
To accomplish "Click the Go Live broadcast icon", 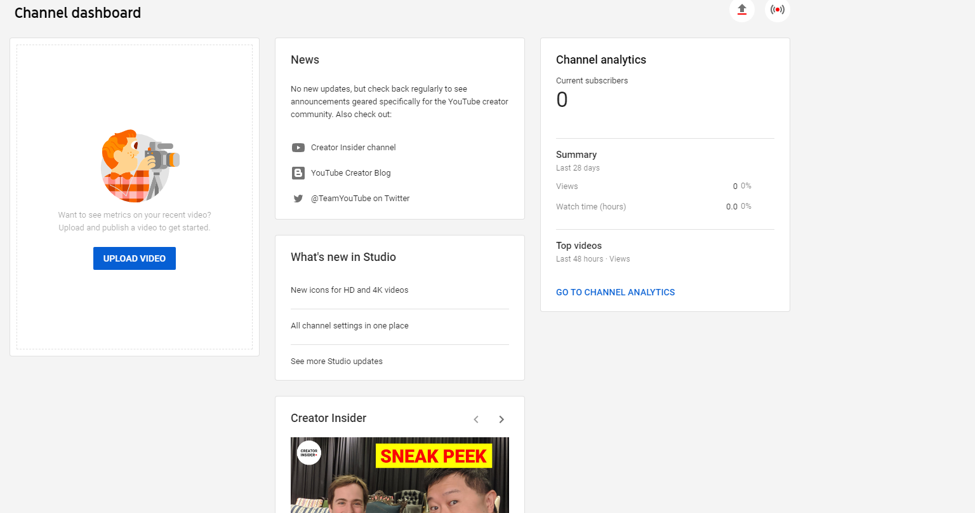I will (777, 9).
